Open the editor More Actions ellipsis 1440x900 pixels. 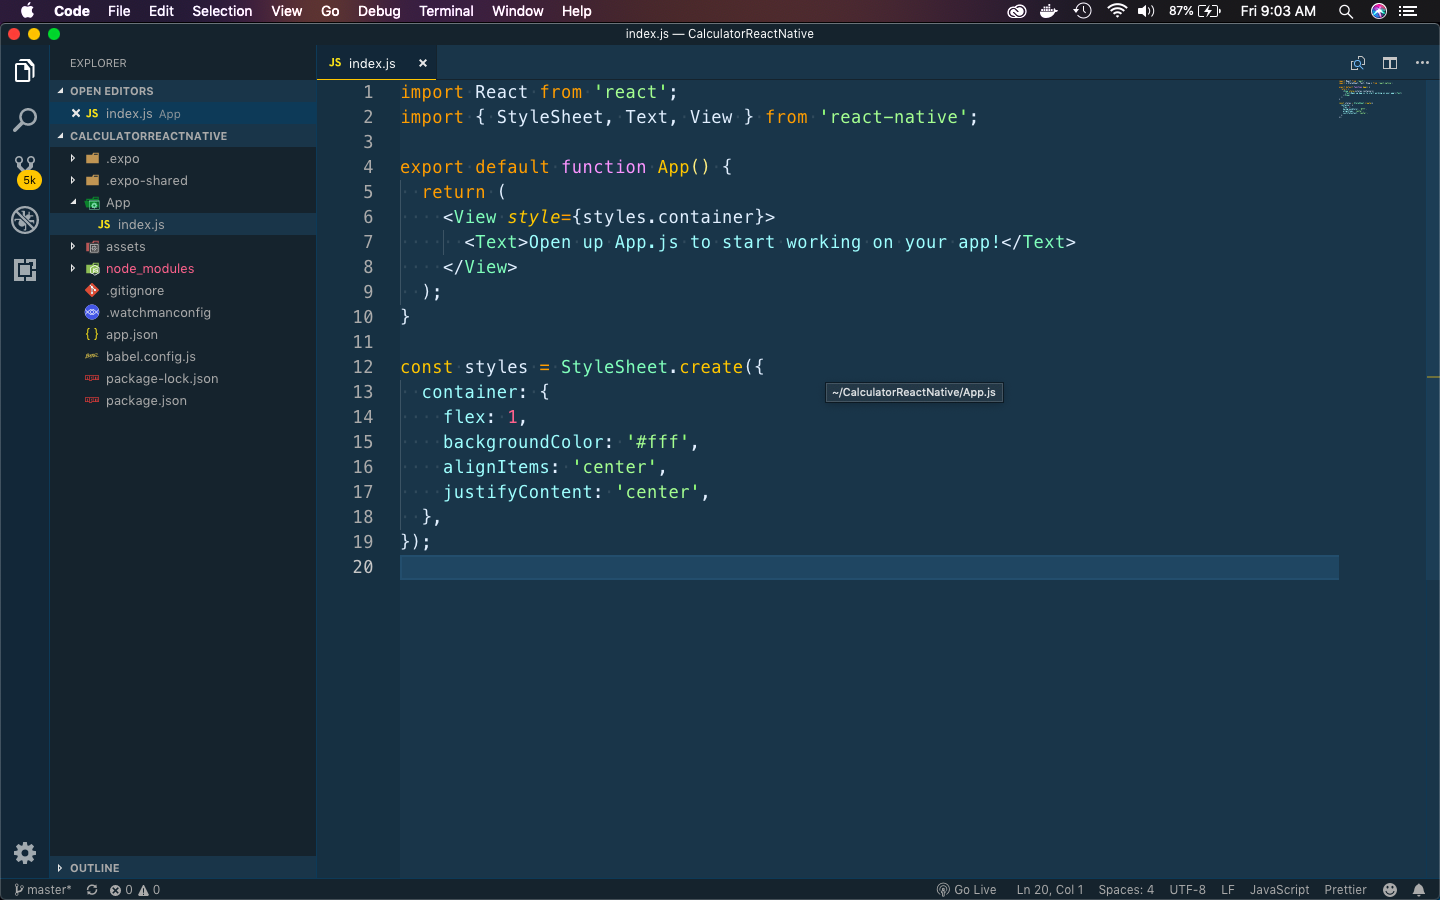click(1422, 63)
